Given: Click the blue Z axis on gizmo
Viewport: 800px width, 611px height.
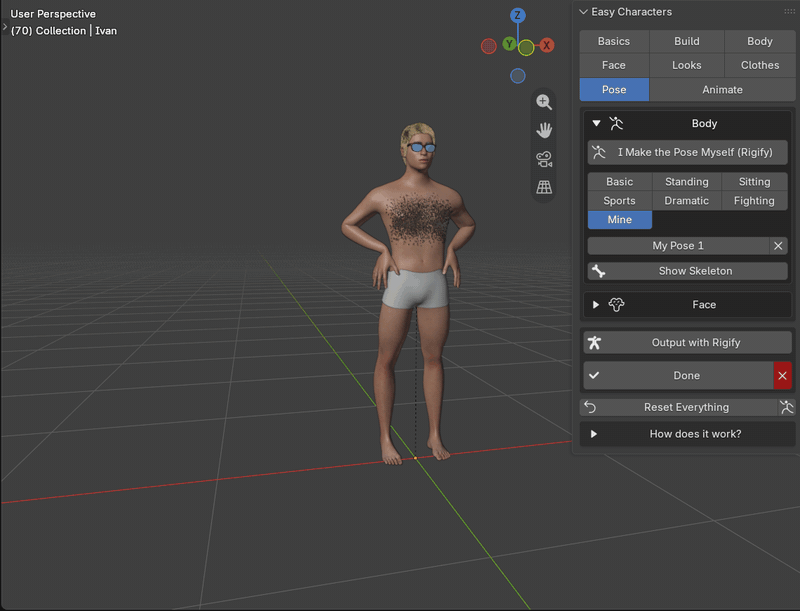Looking at the screenshot, I should click(x=517, y=15).
